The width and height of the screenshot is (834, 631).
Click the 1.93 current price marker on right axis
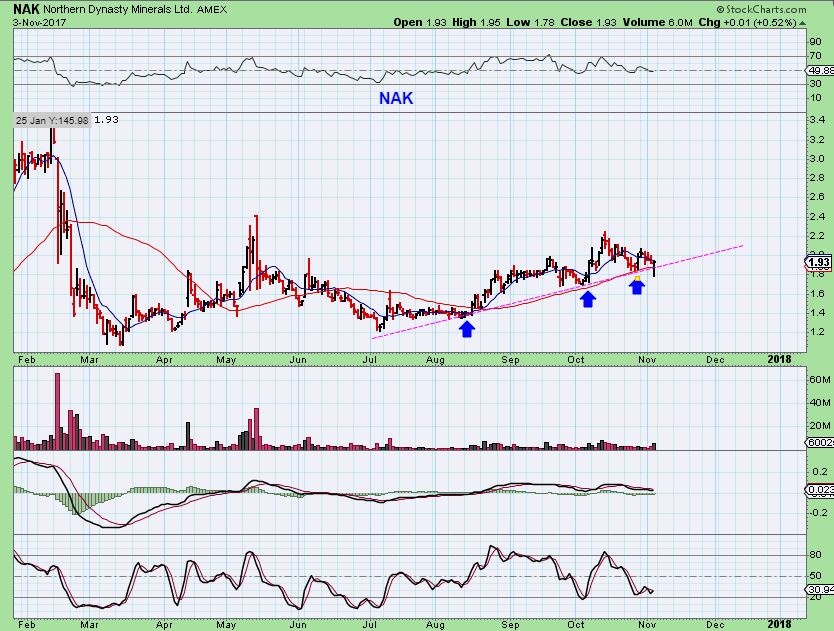coord(816,263)
